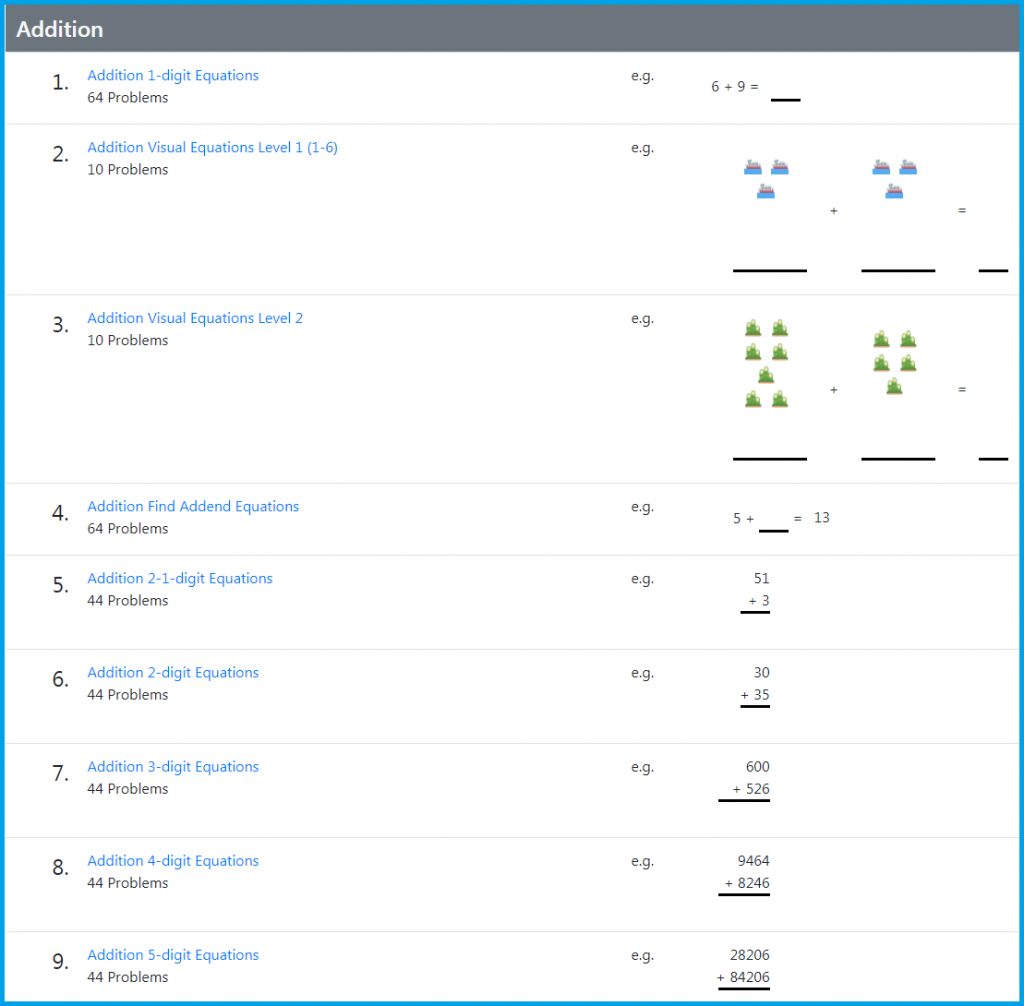1024x1006 pixels.
Task: Click the 9464 + 8246 example problem
Action: tap(748, 873)
